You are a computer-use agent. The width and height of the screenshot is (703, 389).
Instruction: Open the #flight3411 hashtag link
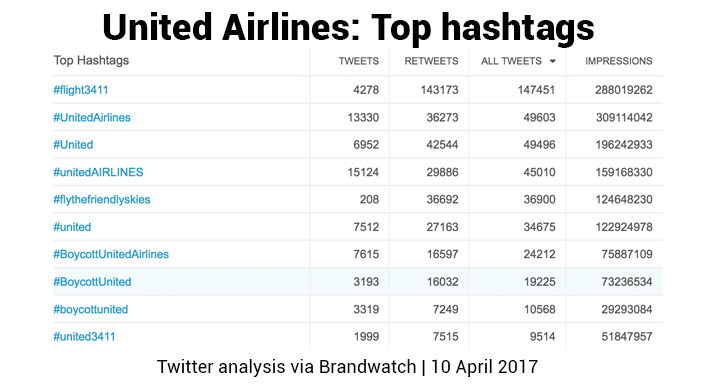(x=81, y=90)
